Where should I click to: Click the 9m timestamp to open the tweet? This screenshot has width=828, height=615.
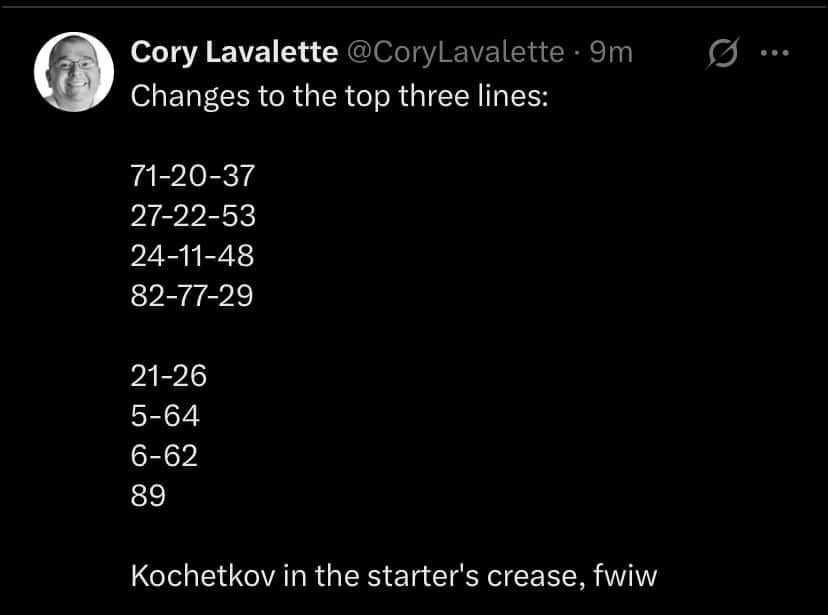(x=611, y=53)
